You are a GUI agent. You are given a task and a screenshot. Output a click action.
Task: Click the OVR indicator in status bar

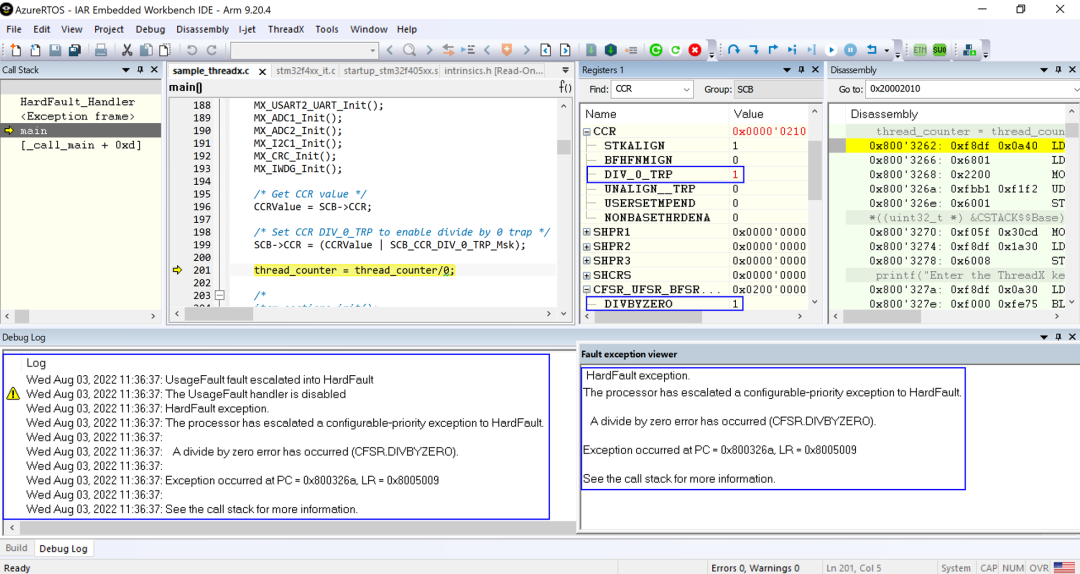pos(1039,568)
